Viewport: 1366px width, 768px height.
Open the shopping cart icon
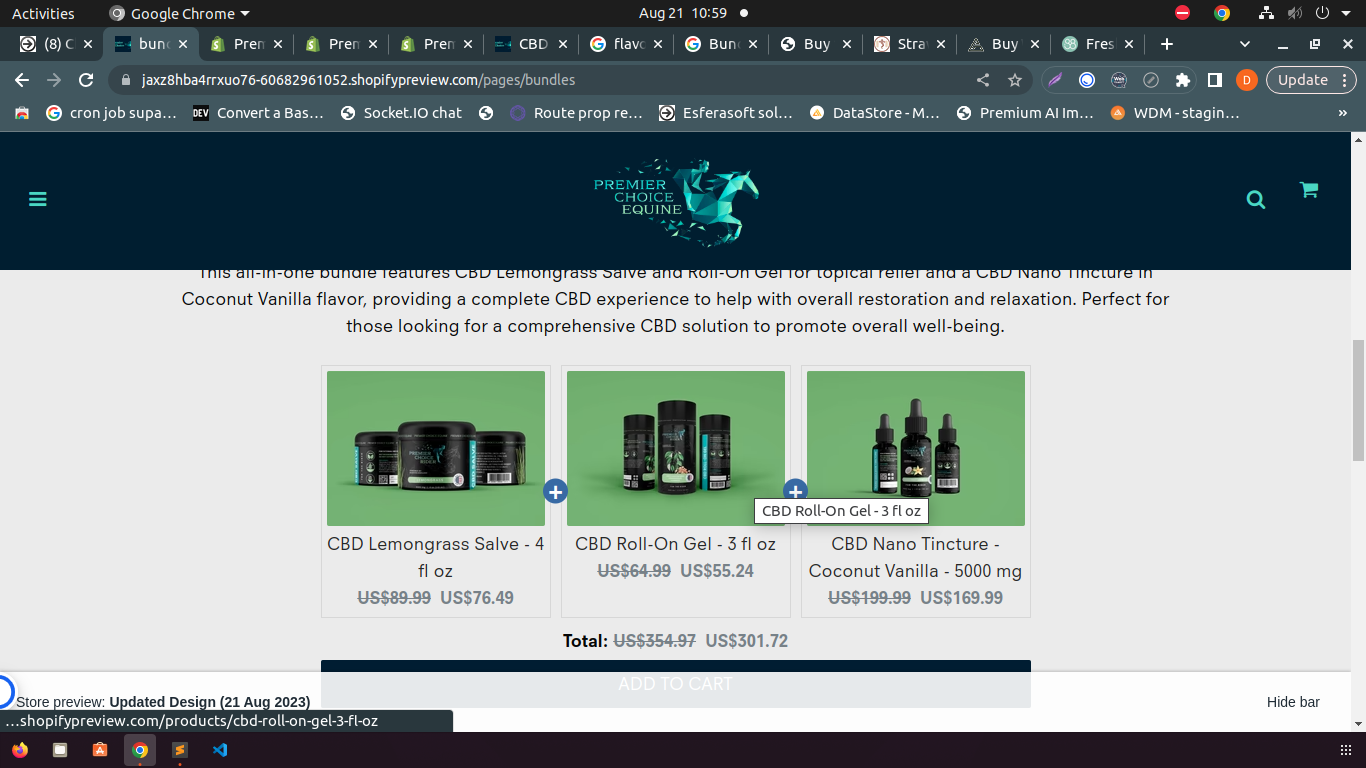coord(1308,190)
